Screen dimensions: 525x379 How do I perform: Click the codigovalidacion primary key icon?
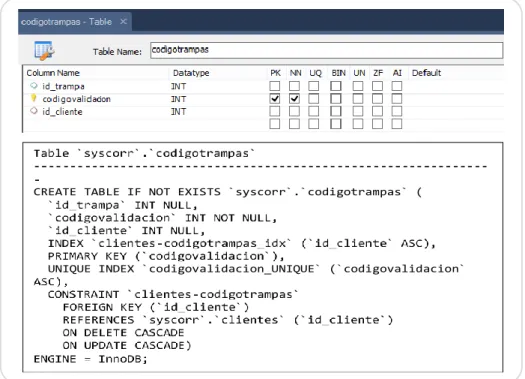pyautogui.click(x=34, y=98)
